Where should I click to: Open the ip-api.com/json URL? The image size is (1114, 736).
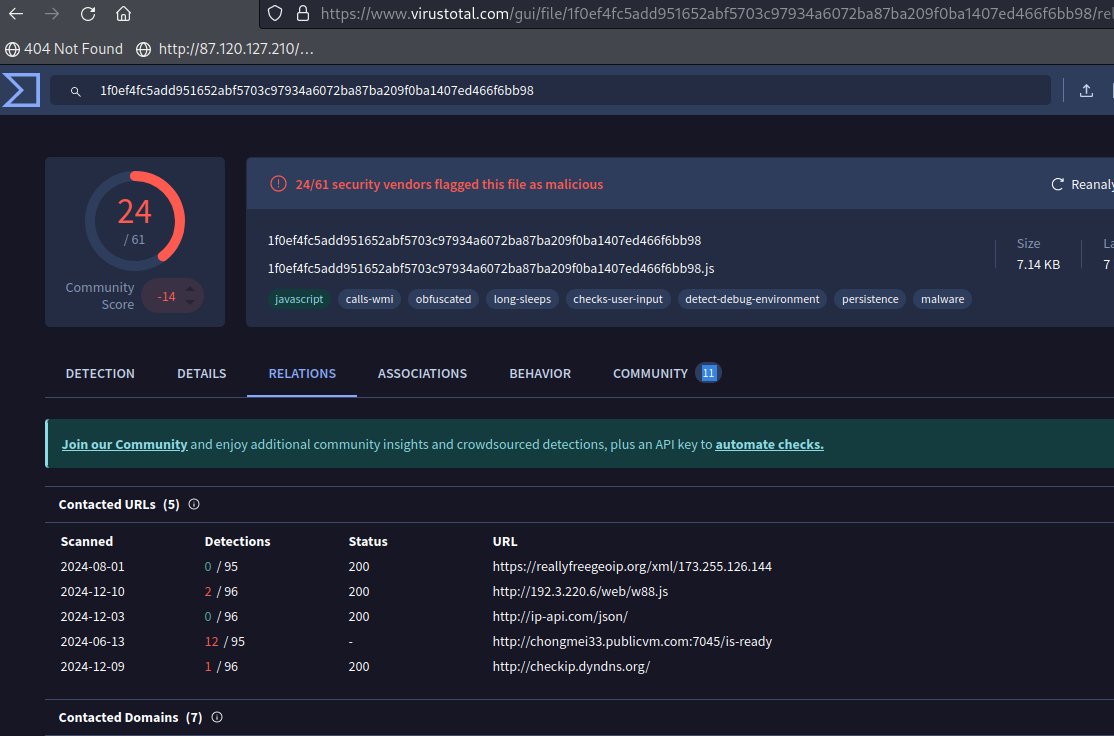pyautogui.click(x=560, y=617)
